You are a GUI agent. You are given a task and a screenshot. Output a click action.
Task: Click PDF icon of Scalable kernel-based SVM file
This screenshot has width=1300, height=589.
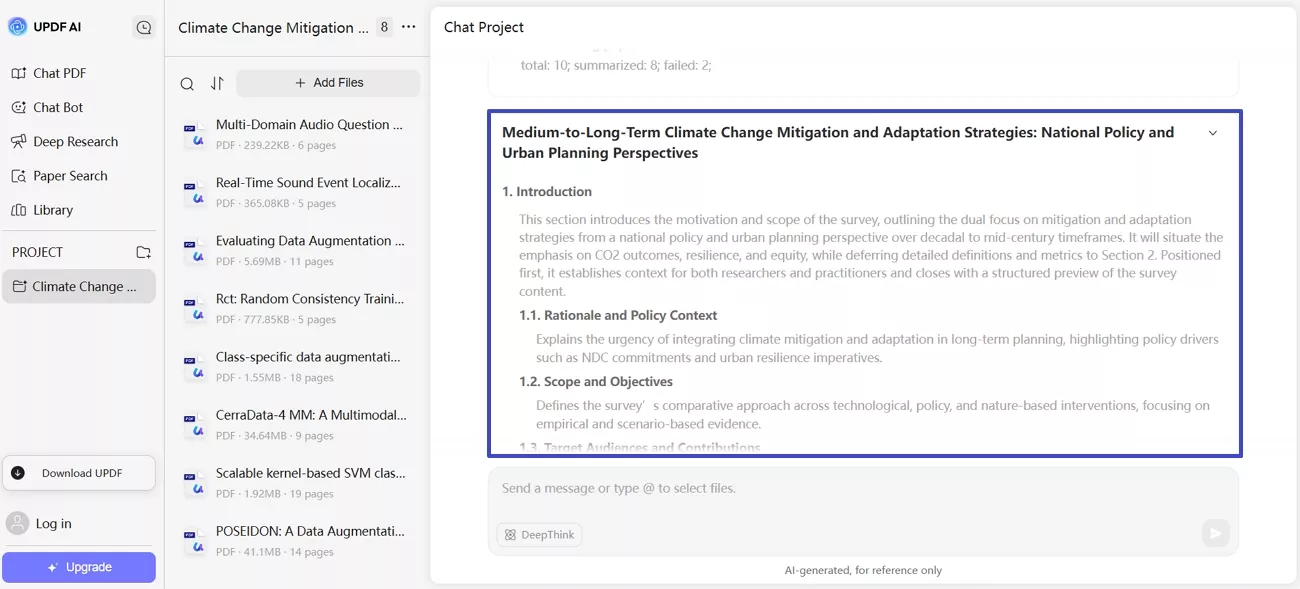click(194, 483)
